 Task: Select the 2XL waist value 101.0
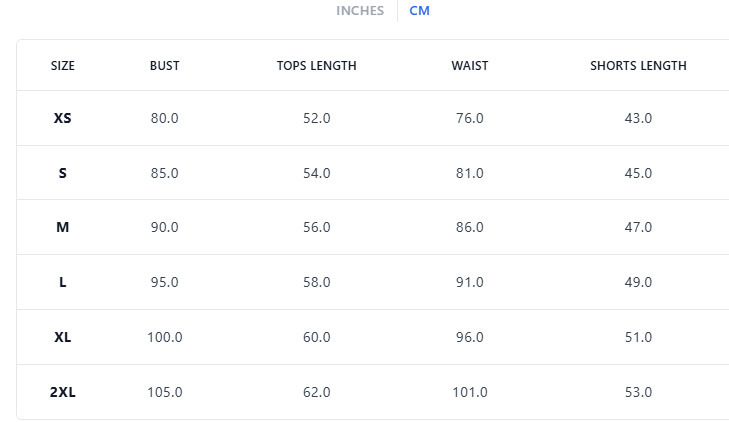pos(470,392)
